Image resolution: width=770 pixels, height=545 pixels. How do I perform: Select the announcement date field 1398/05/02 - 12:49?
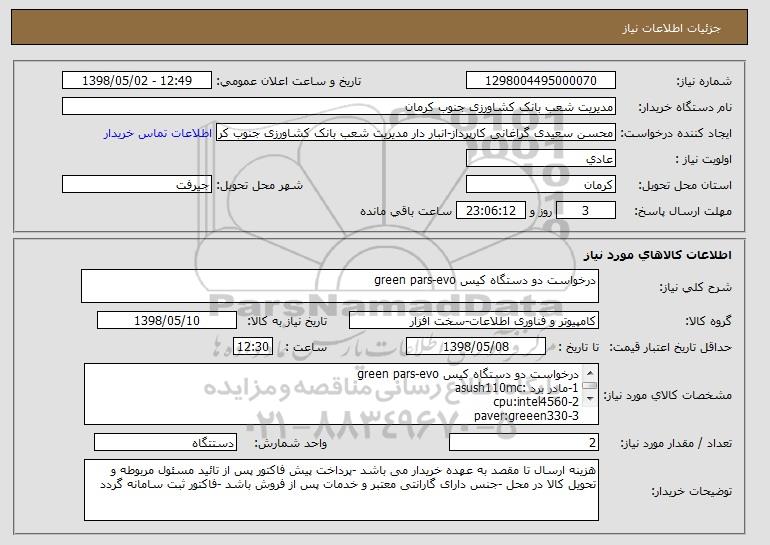click(137, 81)
